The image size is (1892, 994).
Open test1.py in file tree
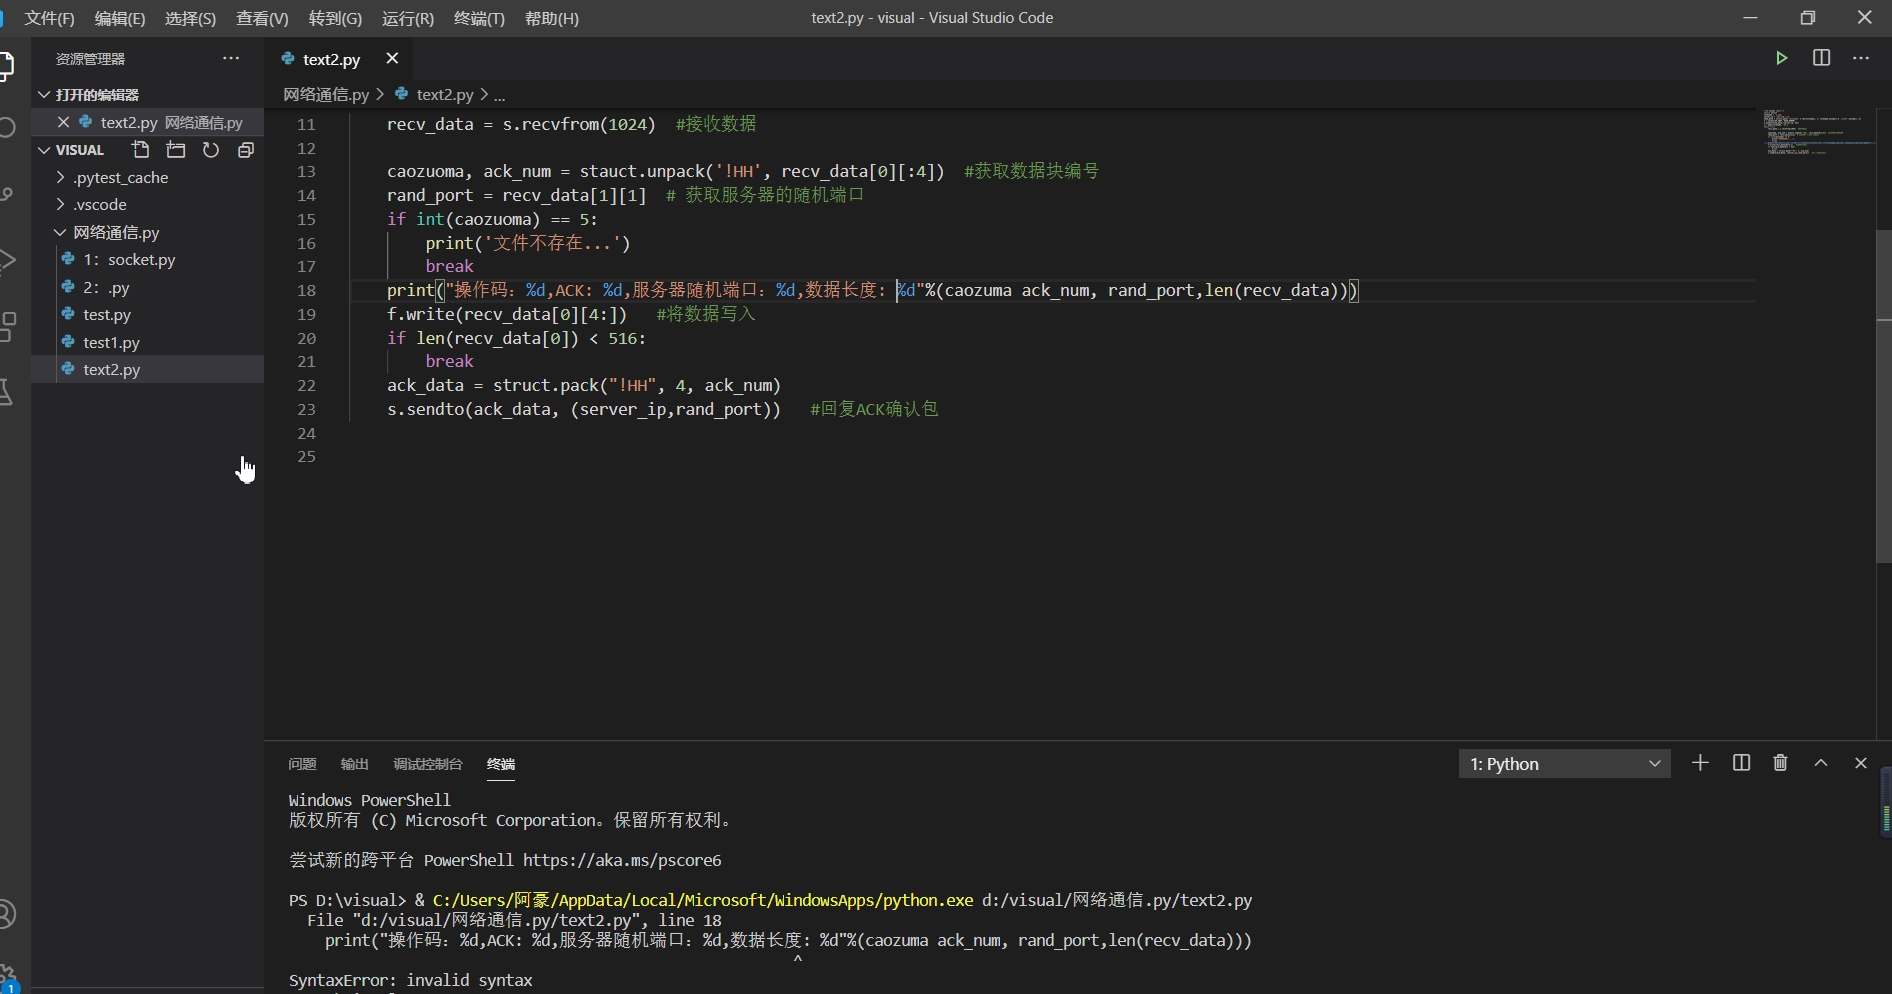point(148,342)
